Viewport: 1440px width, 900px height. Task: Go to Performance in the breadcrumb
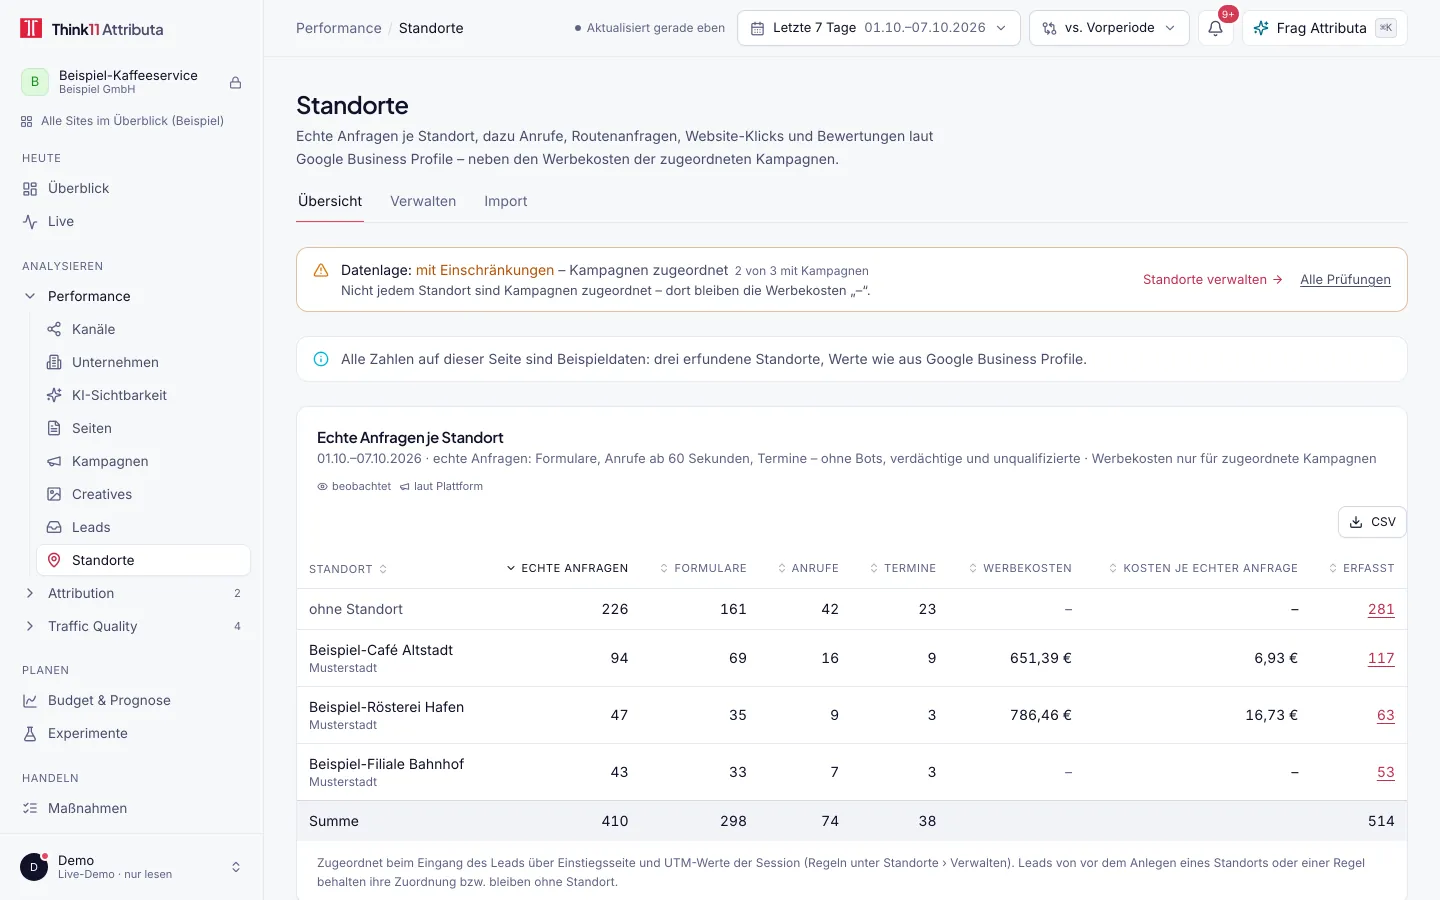coord(339,28)
